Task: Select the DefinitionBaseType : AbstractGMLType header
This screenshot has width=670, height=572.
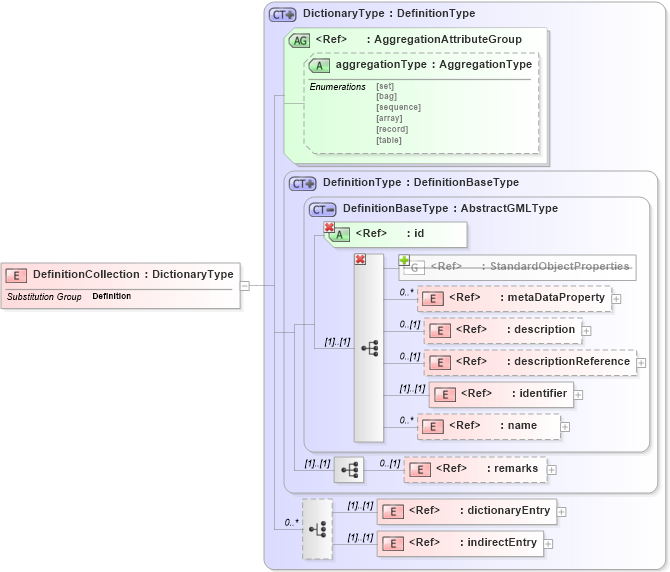Action: point(450,208)
